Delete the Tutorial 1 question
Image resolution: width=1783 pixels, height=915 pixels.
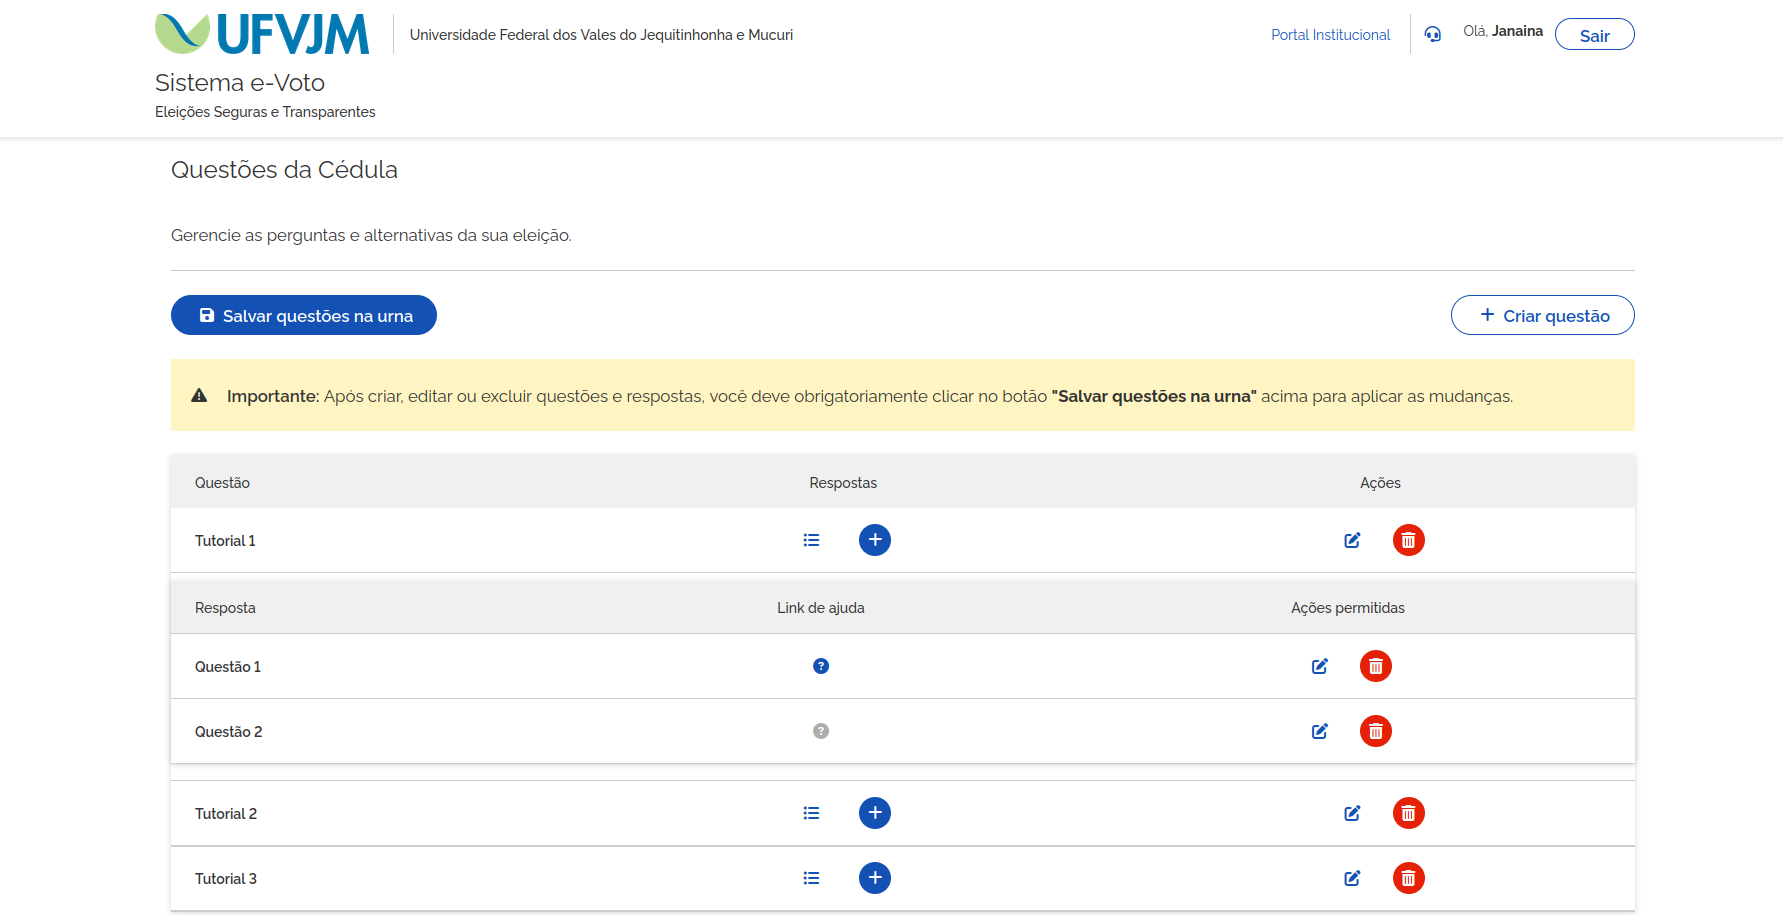[1409, 540]
